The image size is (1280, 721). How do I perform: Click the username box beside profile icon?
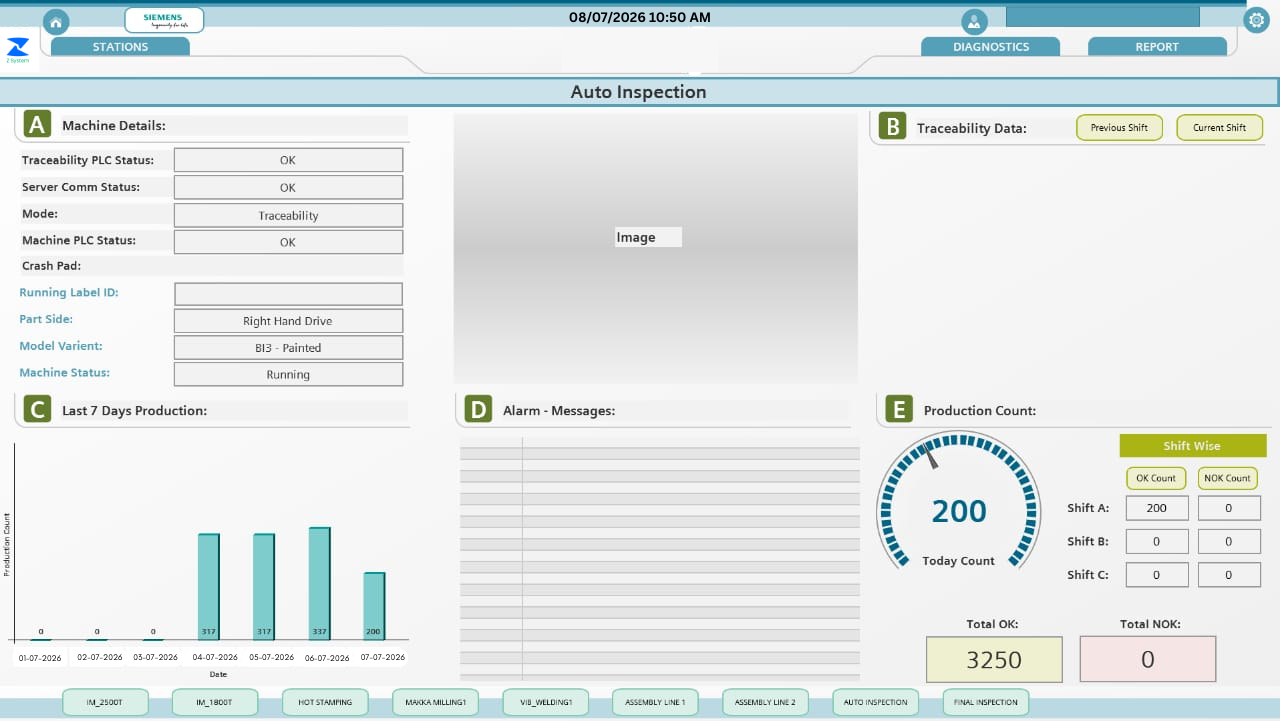[1102, 17]
